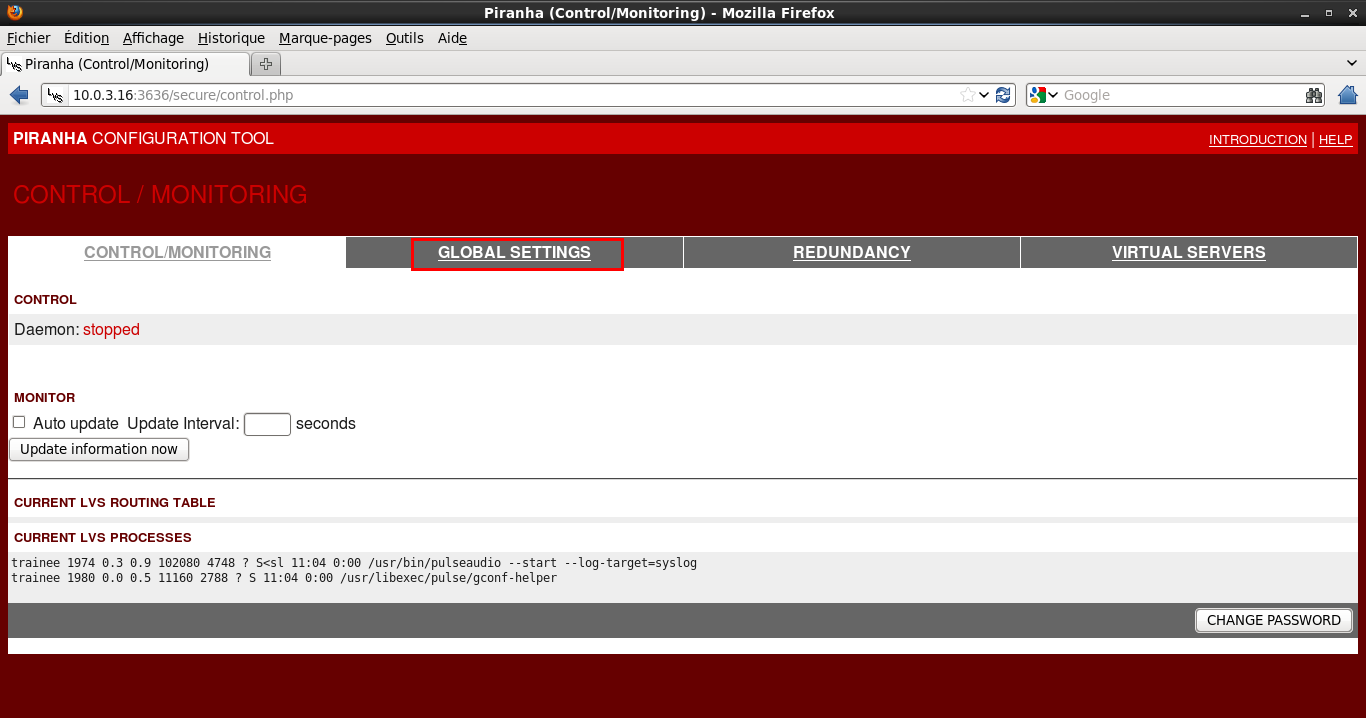1366x718 pixels.
Task: Reload the page with the refresh icon
Action: point(1004,95)
